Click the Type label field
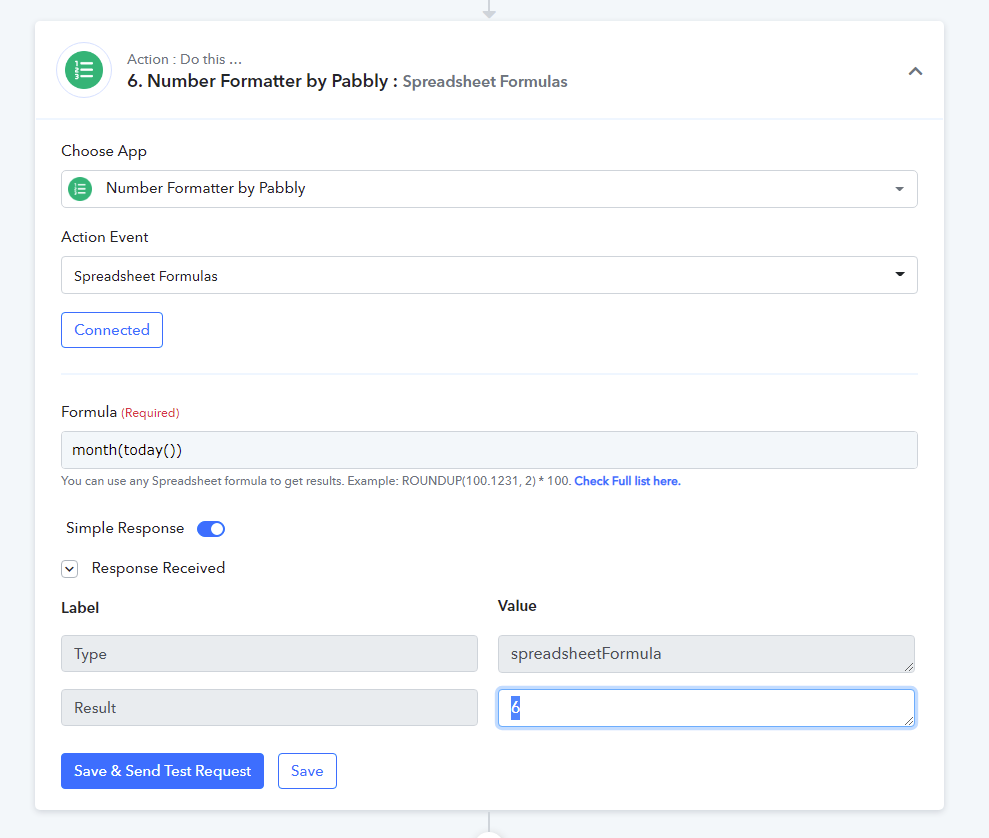 click(x=269, y=654)
